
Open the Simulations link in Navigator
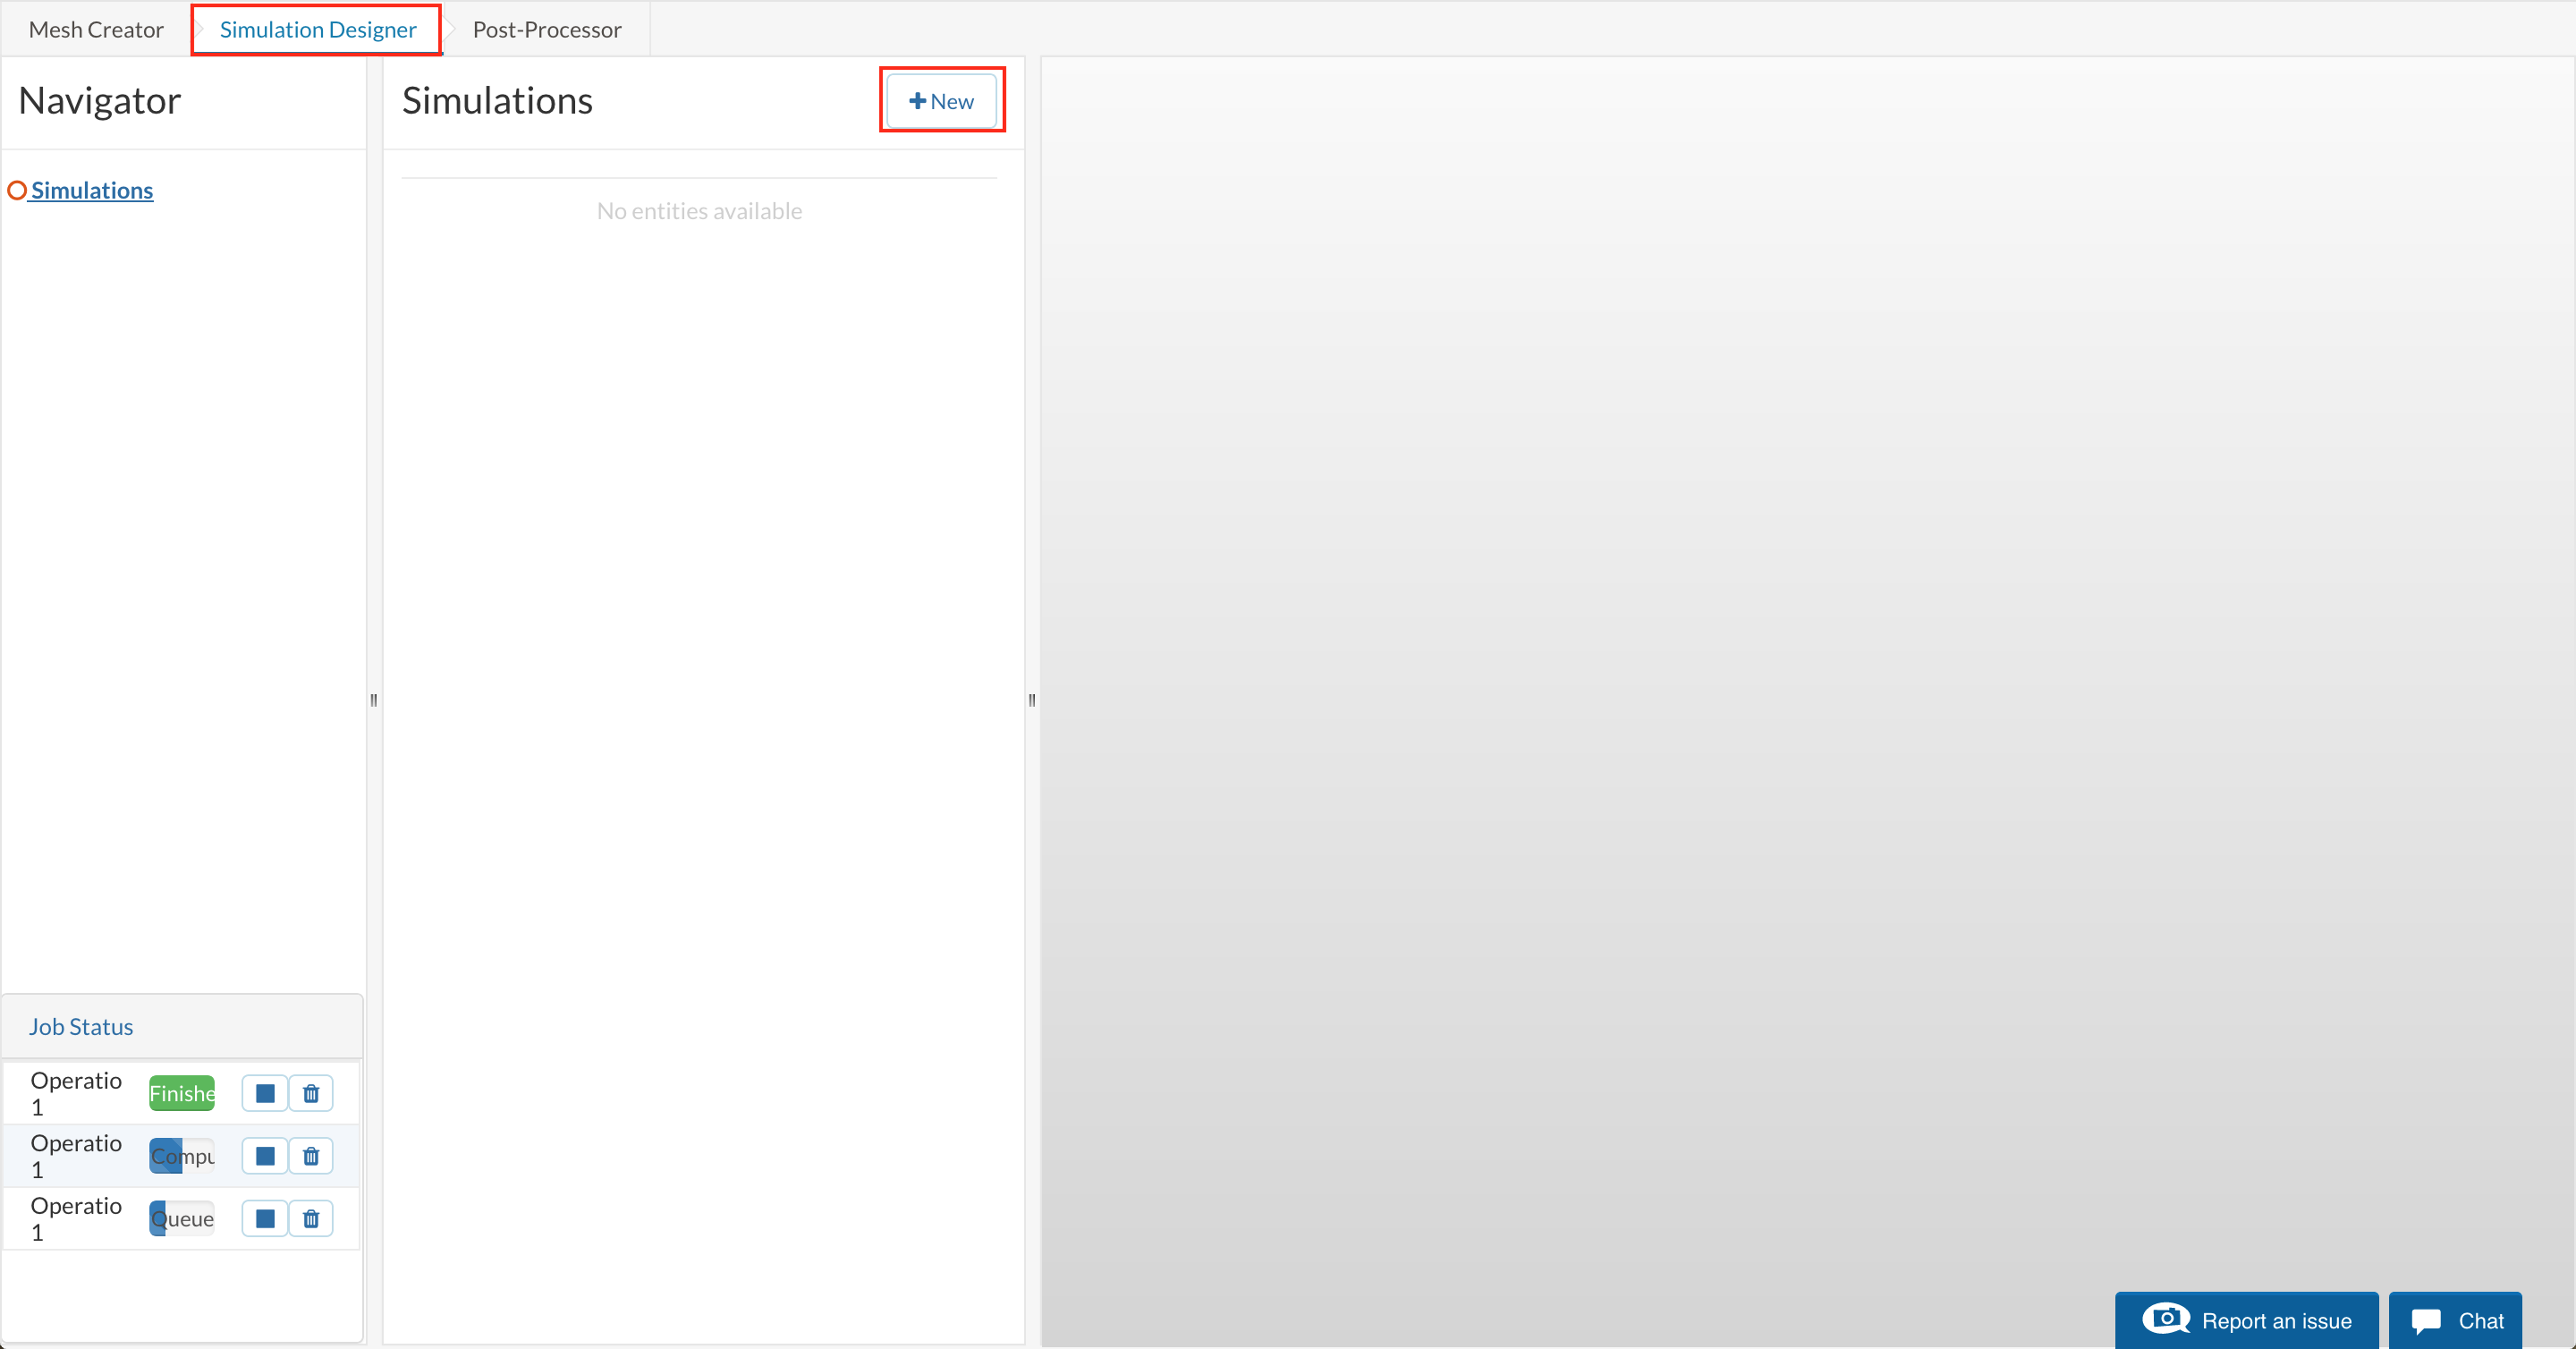coord(92,190)
